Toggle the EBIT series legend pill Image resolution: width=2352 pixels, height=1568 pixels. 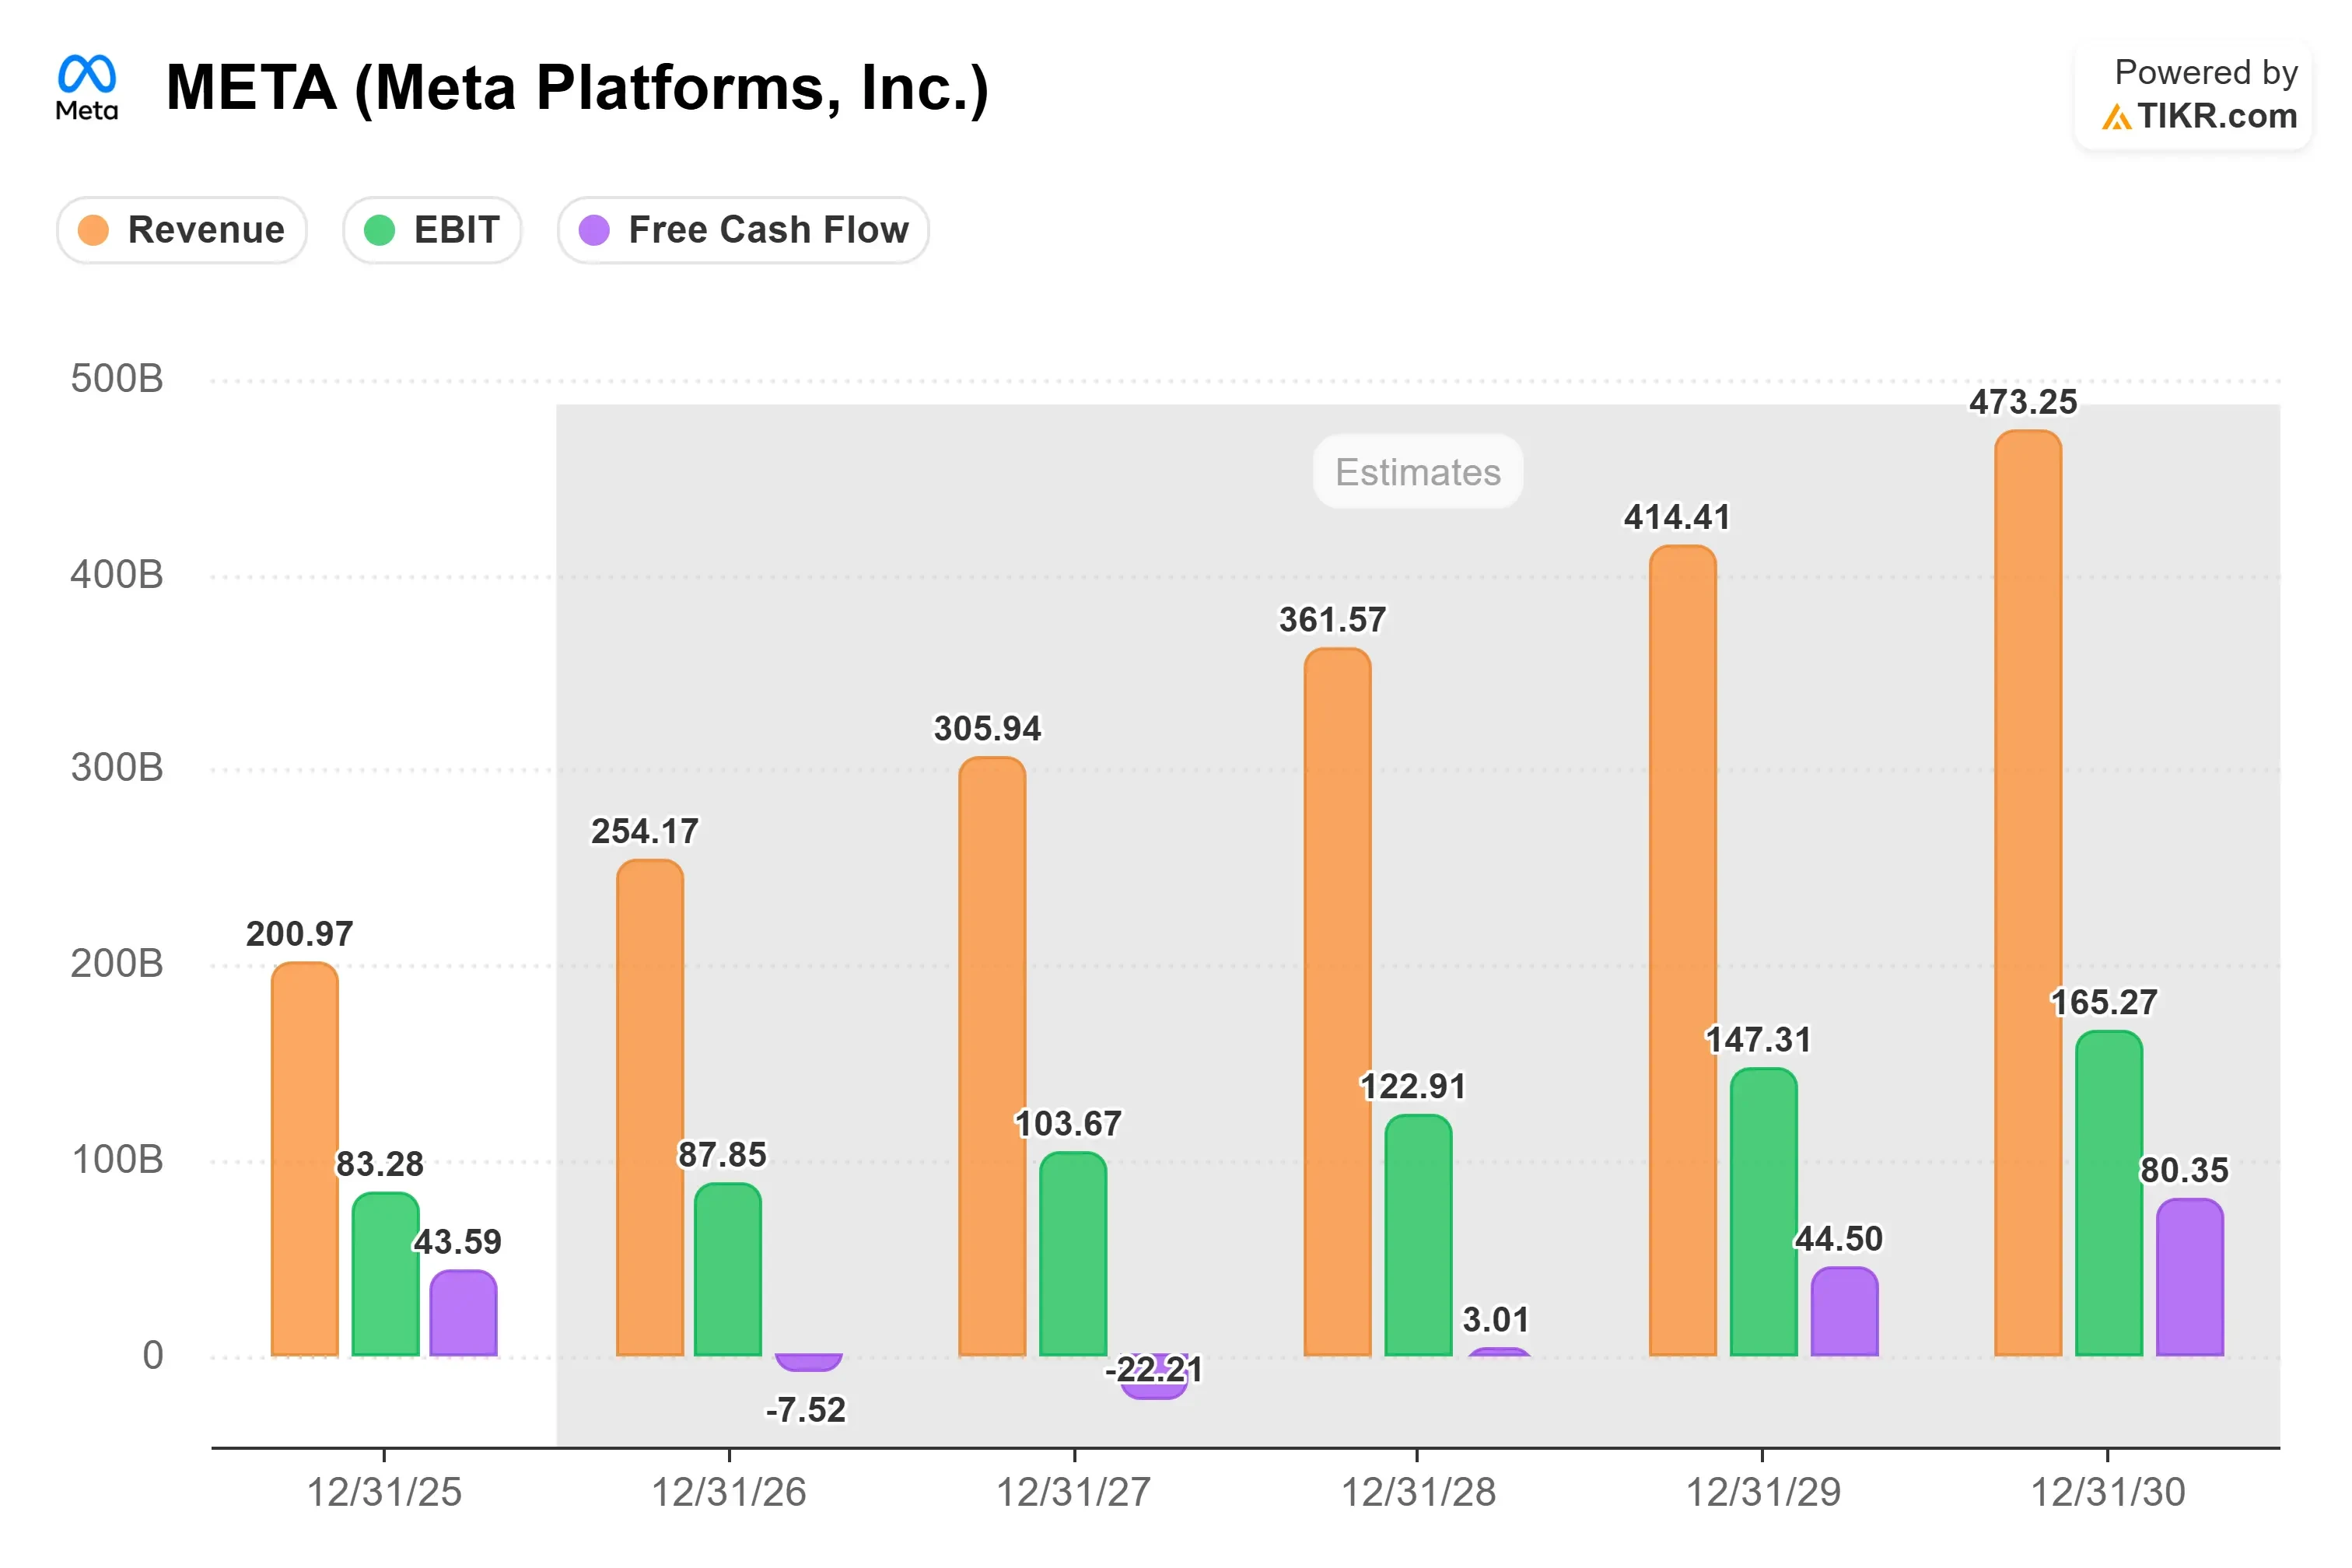pyautogui.click(x=432, y=230)
